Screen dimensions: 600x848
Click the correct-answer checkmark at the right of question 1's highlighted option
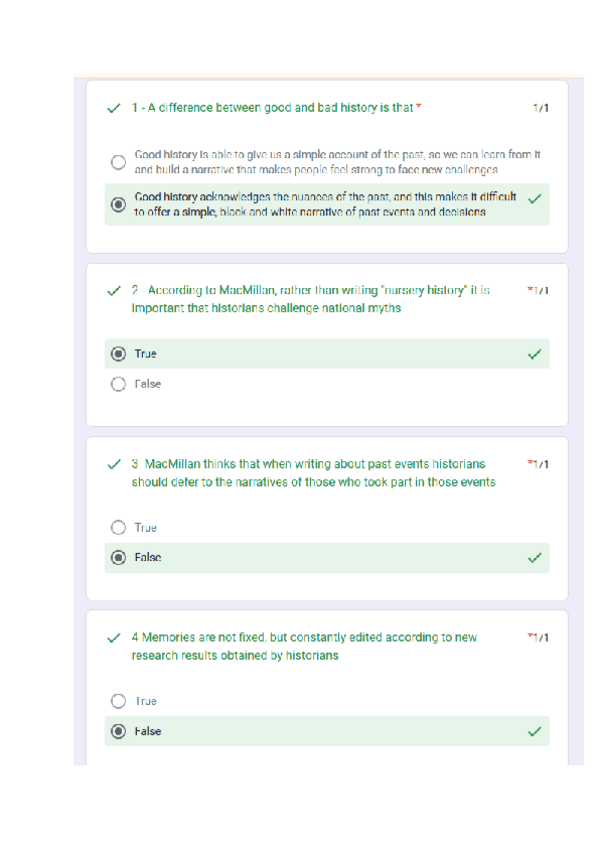tap(535, 199)
